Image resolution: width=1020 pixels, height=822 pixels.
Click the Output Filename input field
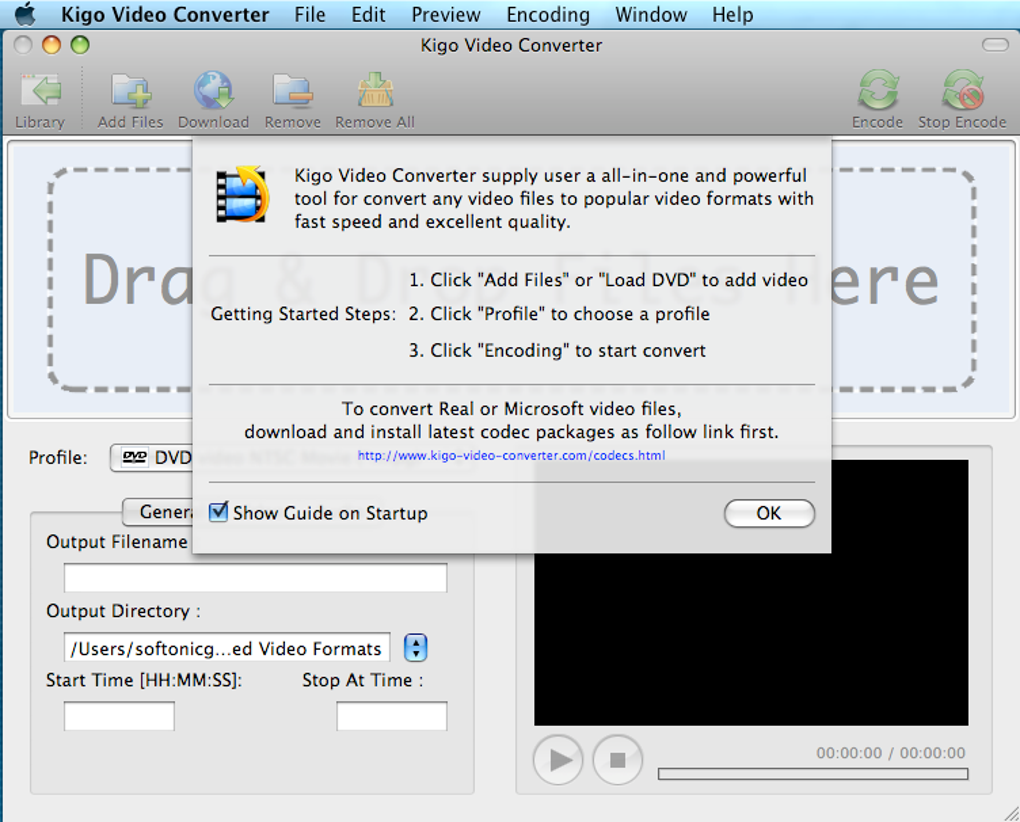(255, 577)
